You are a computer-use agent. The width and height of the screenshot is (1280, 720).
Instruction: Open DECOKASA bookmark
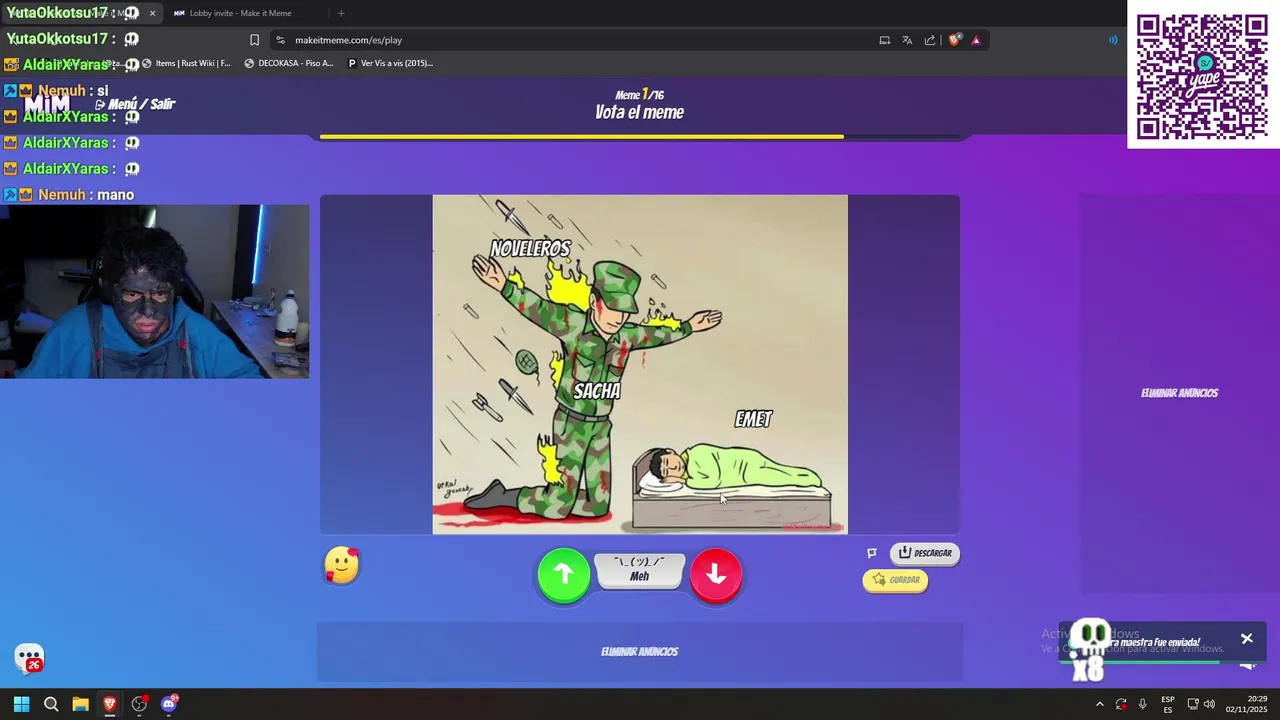(289, 63)
